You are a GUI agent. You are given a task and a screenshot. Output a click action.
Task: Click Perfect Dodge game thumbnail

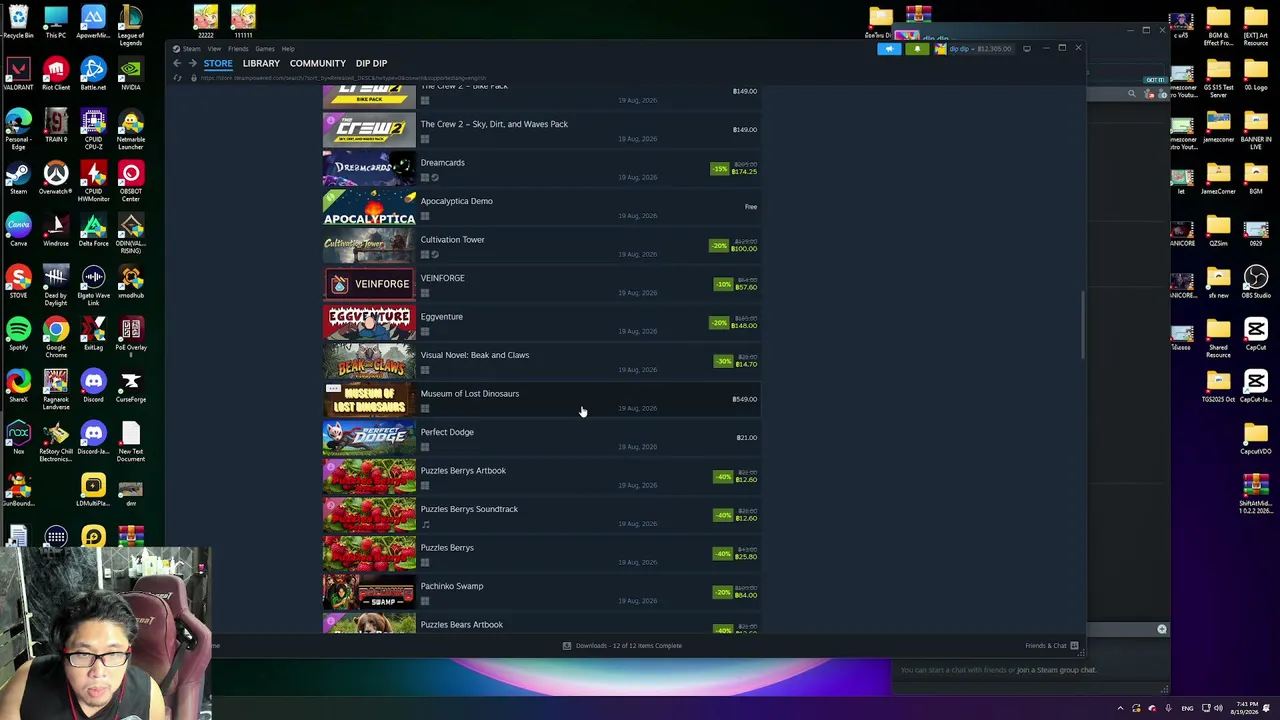(369, 438)
